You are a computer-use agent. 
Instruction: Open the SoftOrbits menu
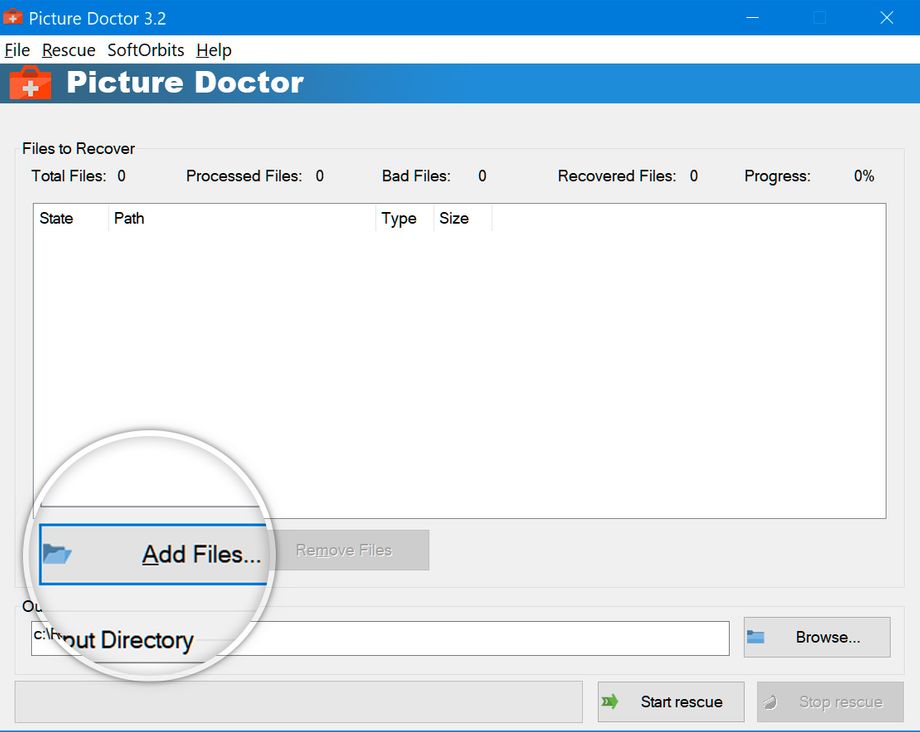(146, 50)
